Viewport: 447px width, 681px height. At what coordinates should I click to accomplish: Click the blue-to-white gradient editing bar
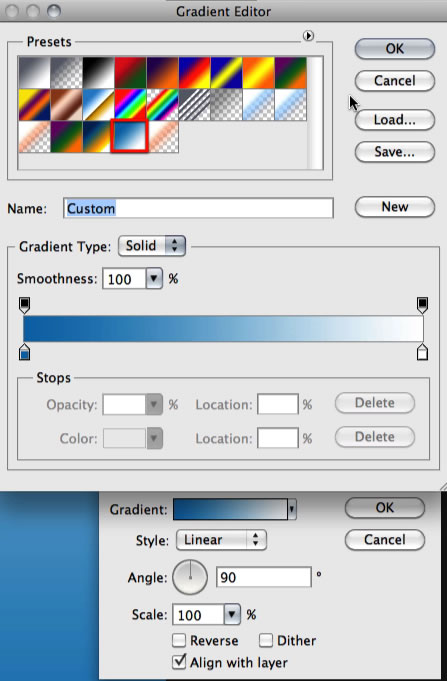tap(223, 329)
